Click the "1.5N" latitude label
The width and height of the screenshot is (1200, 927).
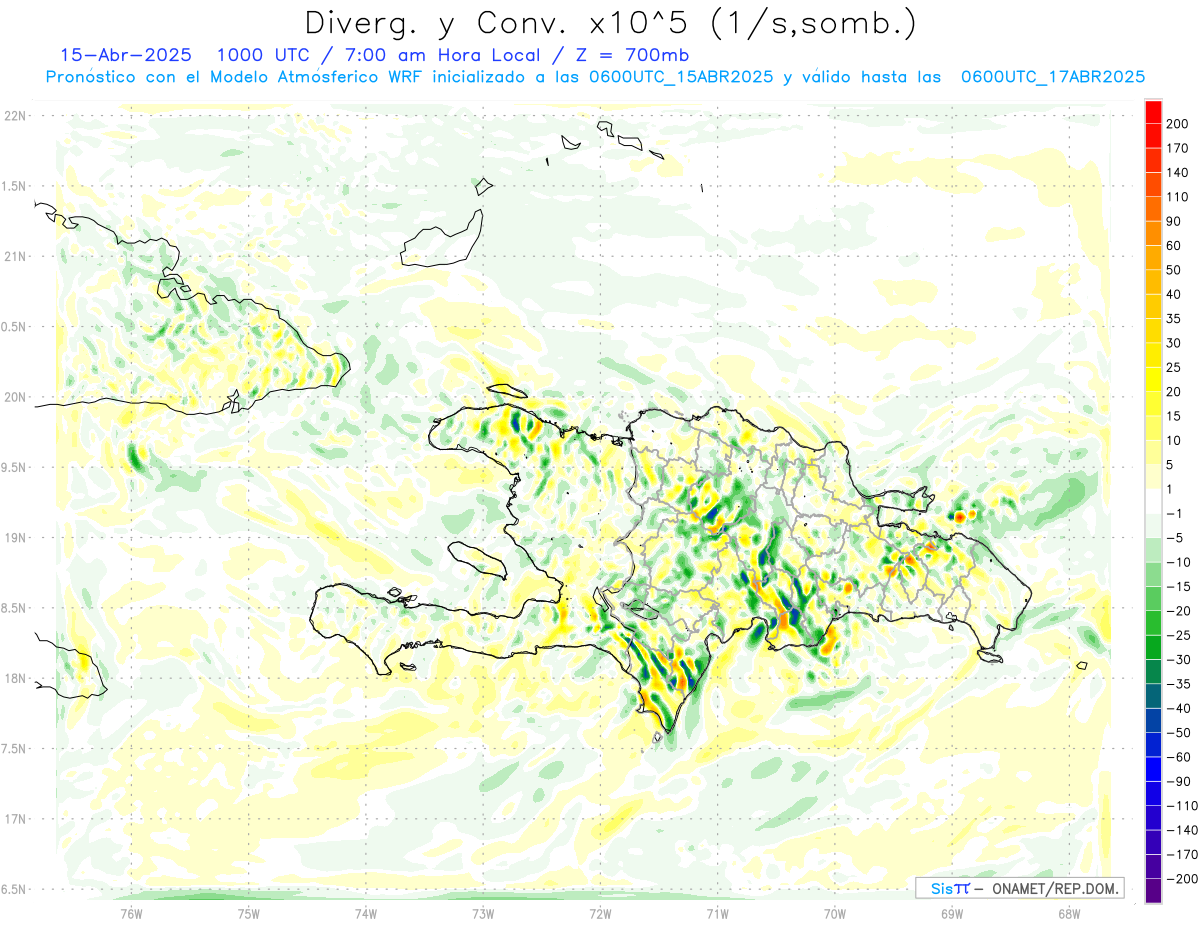pos(13,186)
